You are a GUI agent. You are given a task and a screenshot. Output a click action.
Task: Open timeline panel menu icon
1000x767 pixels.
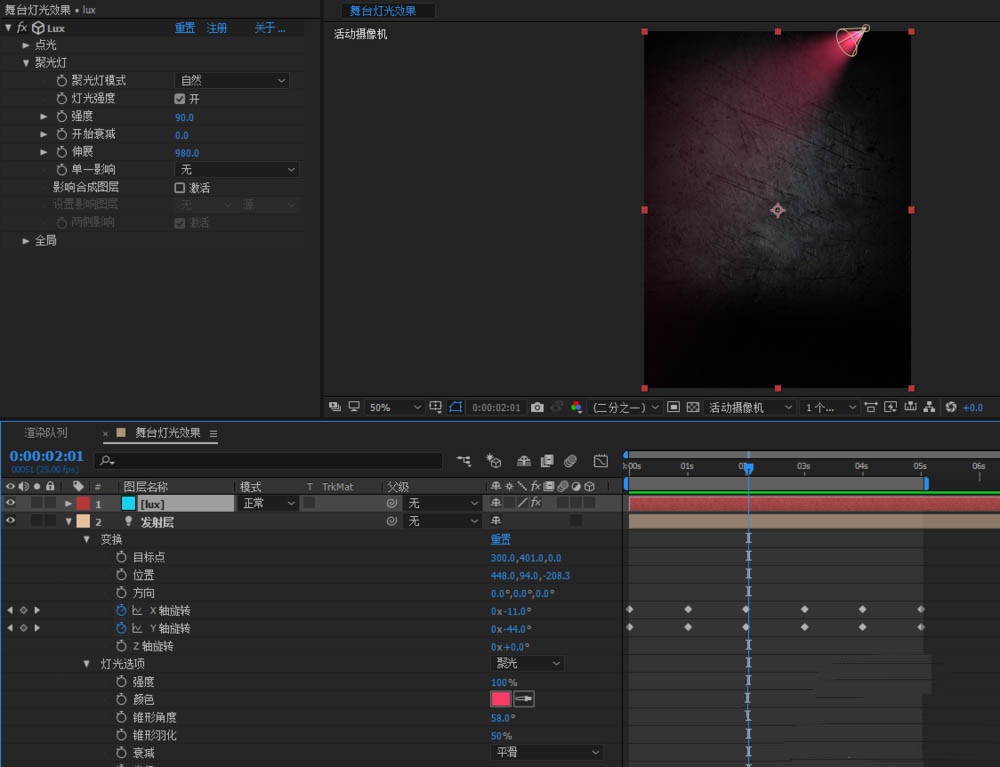click(214, 434)
